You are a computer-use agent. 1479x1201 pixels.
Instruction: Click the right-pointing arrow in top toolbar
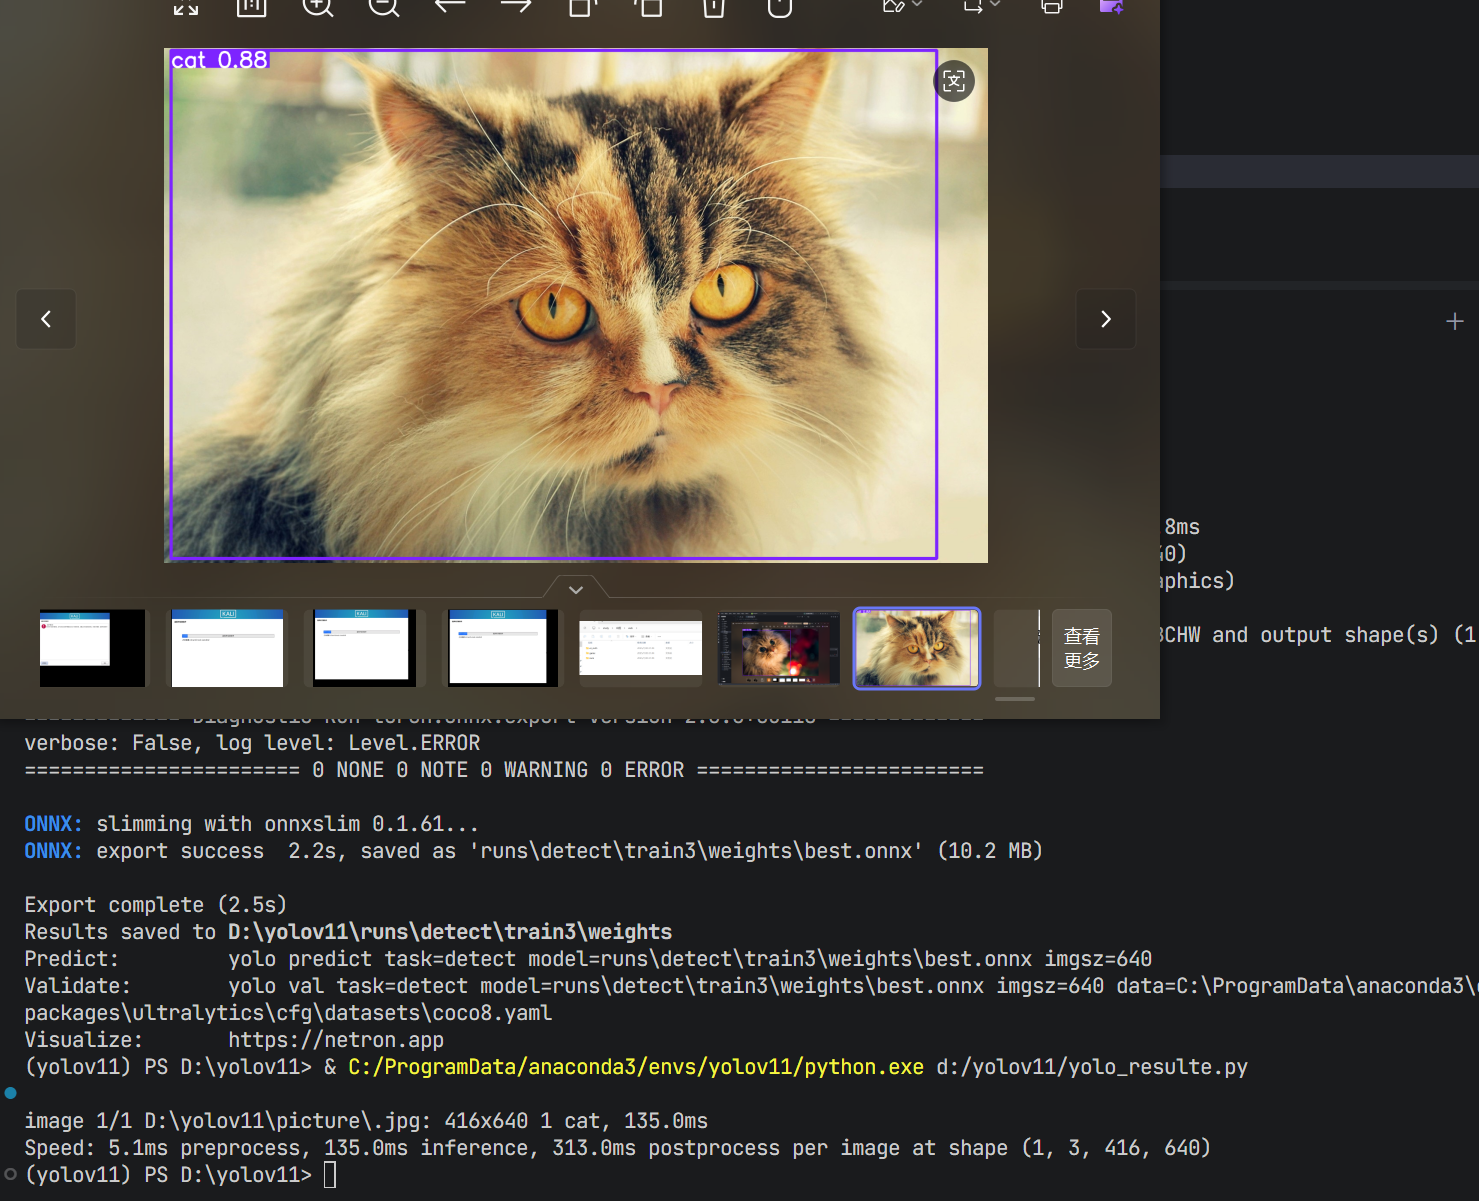pyautogui.click(x=516, y=5)
